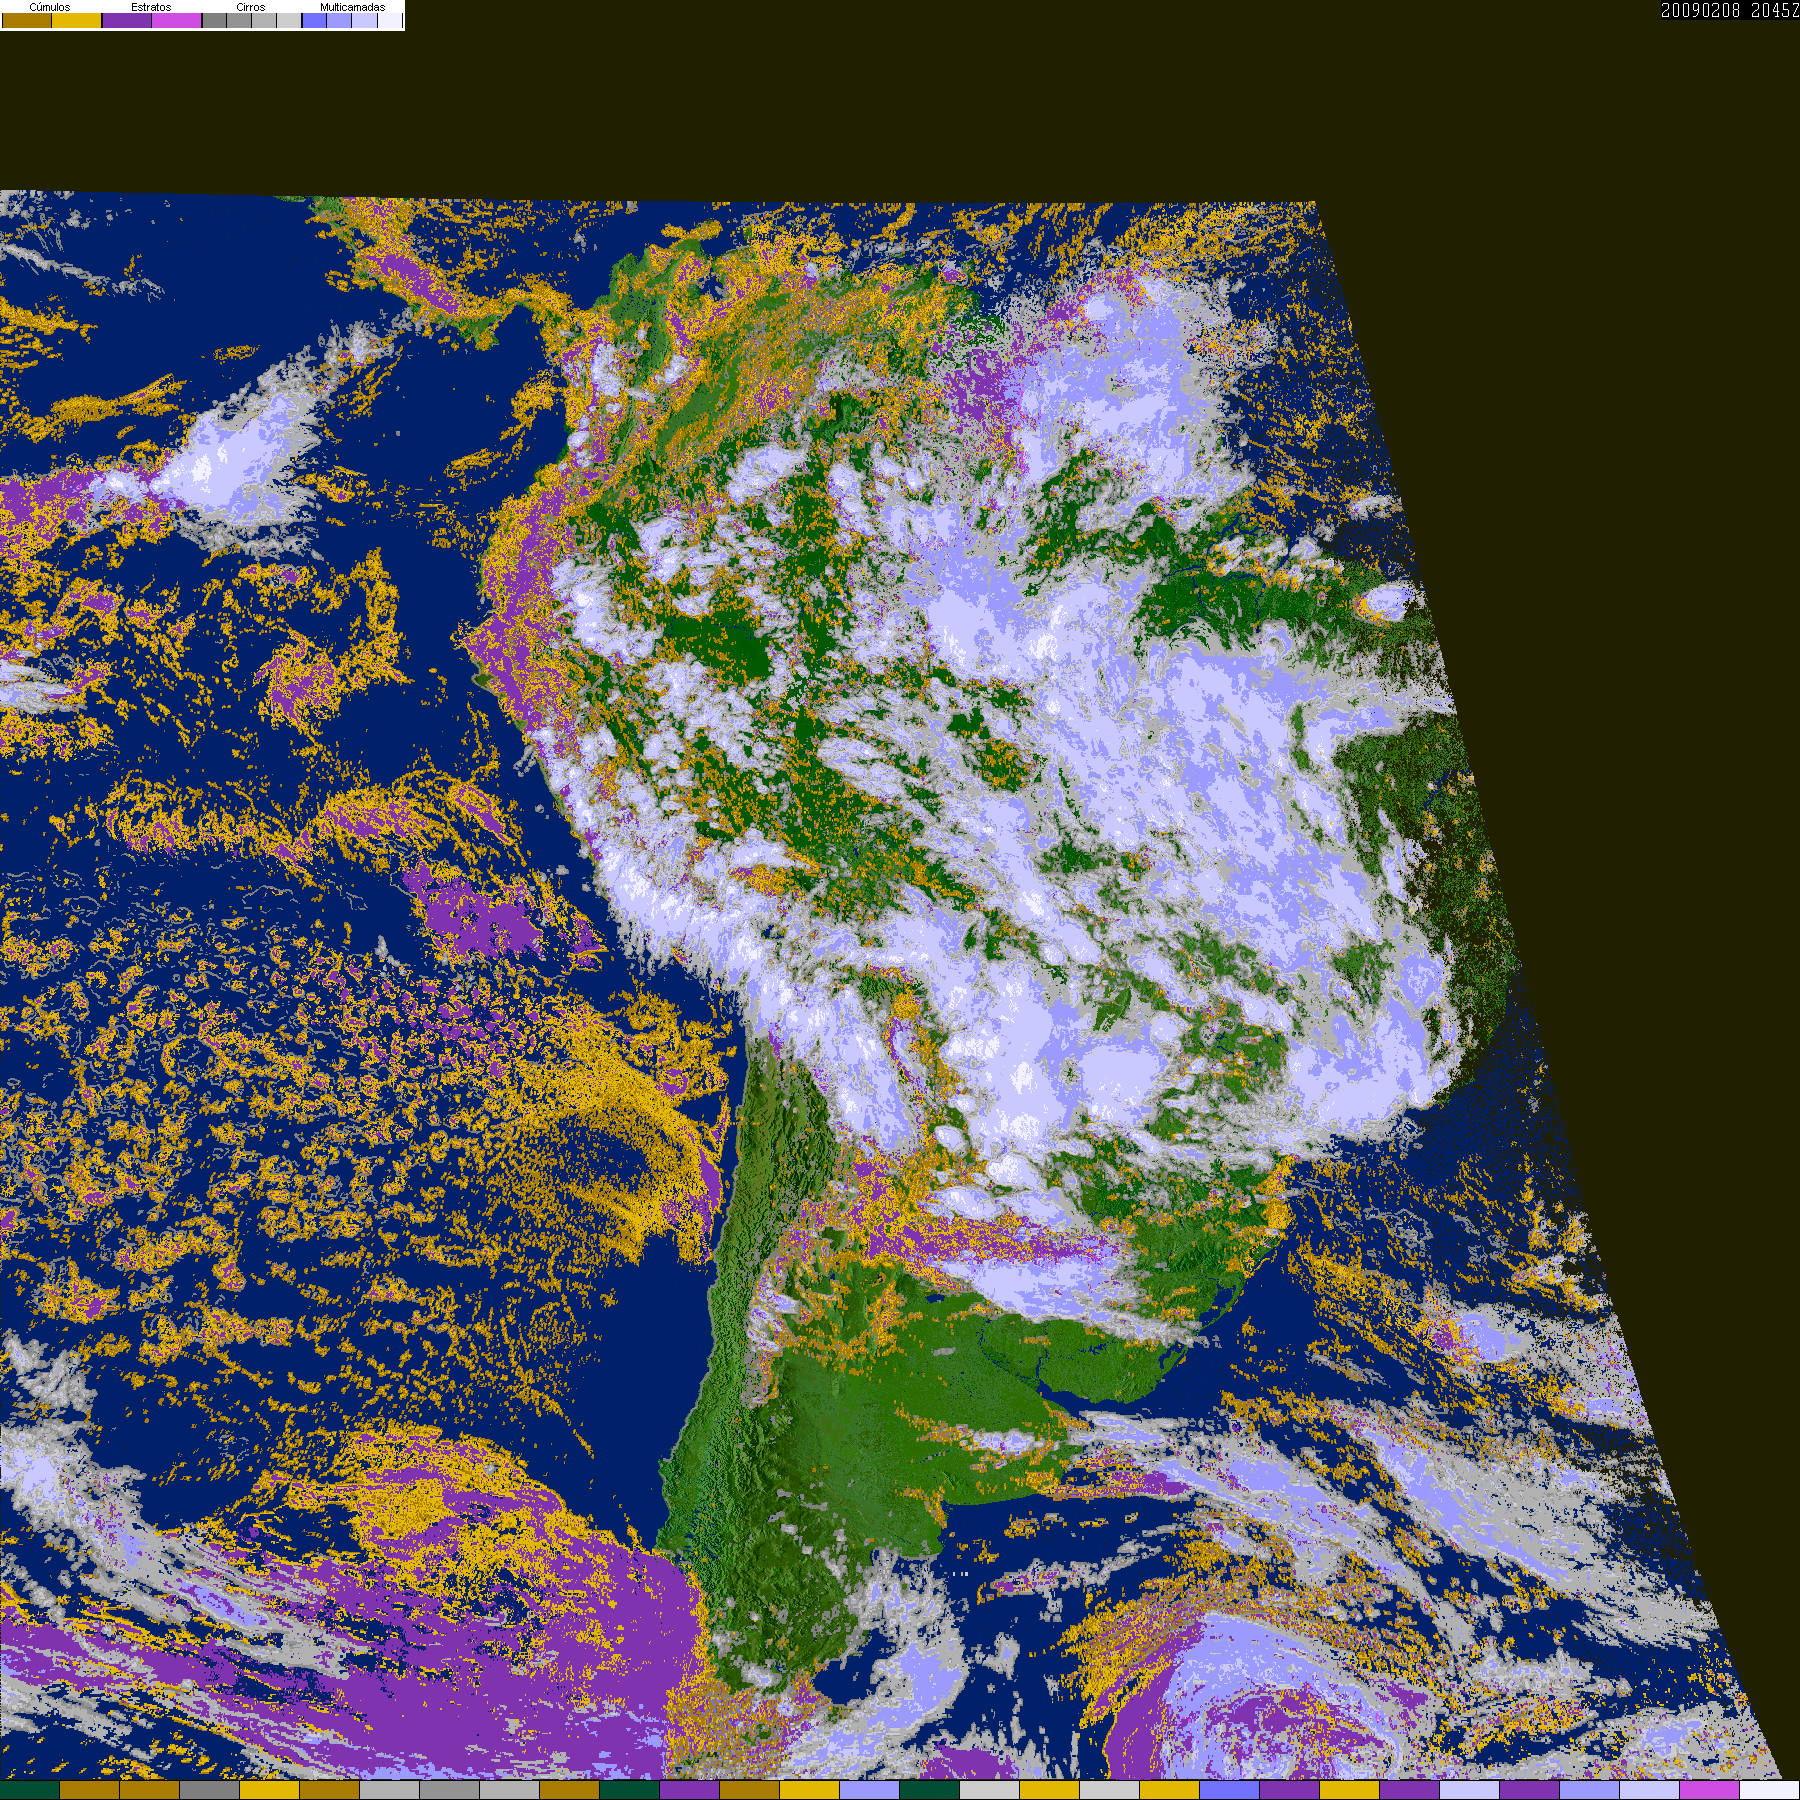Select the last white bottom bar segment
1800x1800 pixels.
[x=1770, y=1791]
